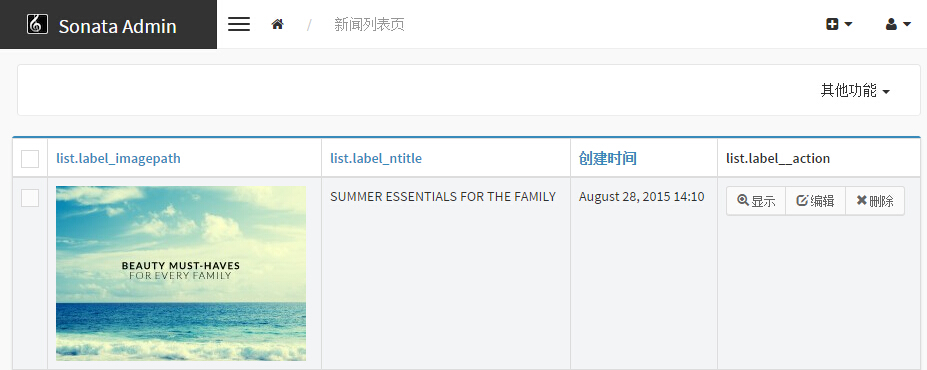This screenshot has width=927, height=370.
Task: Click the beach image thumbnail
Action: click(x=181, y=273)
